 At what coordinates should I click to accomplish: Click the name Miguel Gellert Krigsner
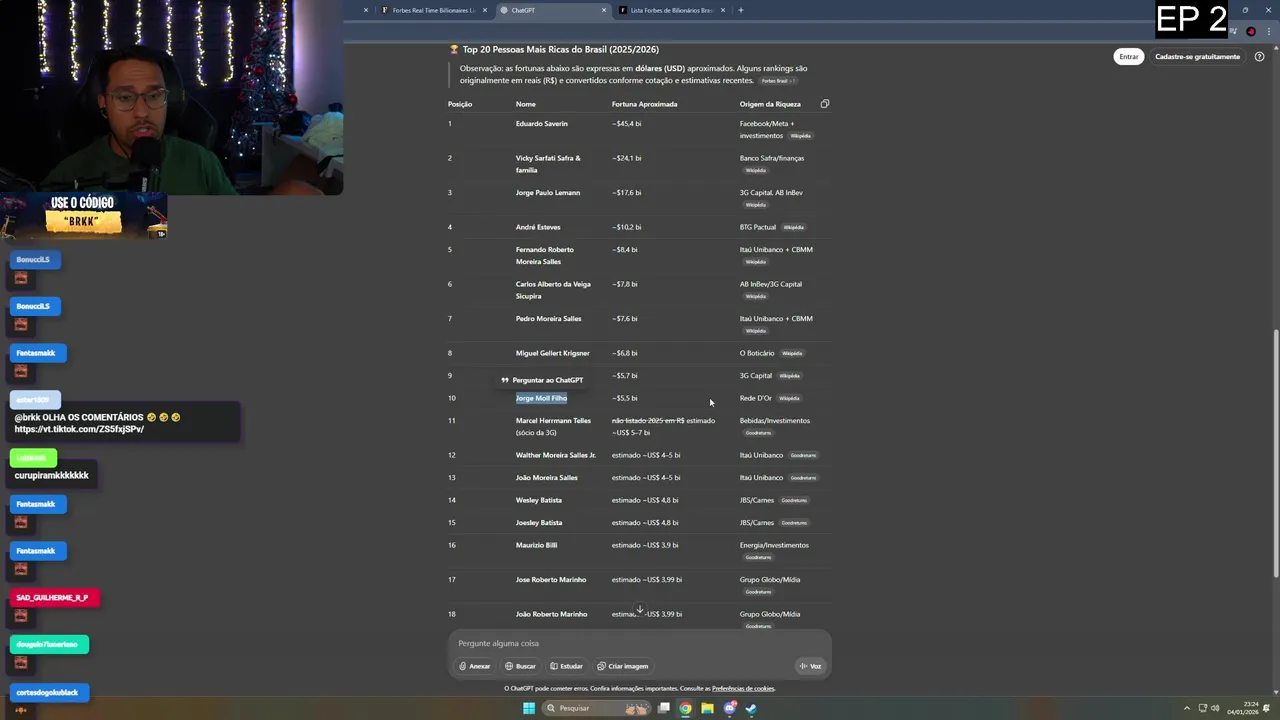[553, 353]
